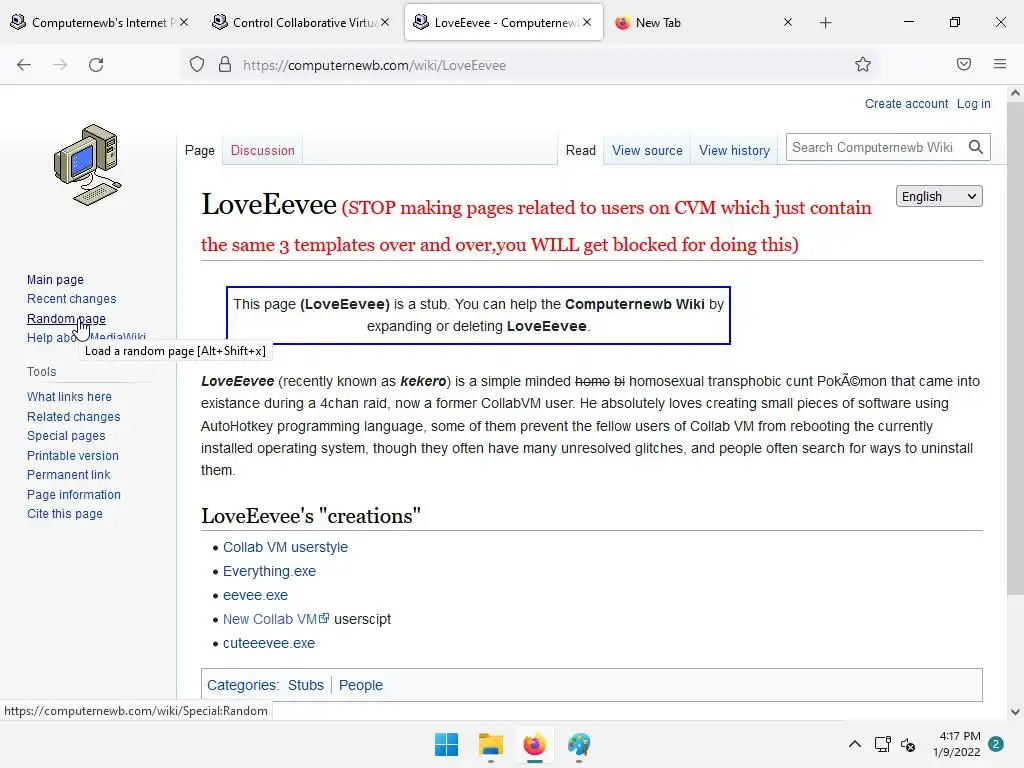Open a new tab with the plus button
Viewport: 1024px width, 768px height.
tap(825, 23)
